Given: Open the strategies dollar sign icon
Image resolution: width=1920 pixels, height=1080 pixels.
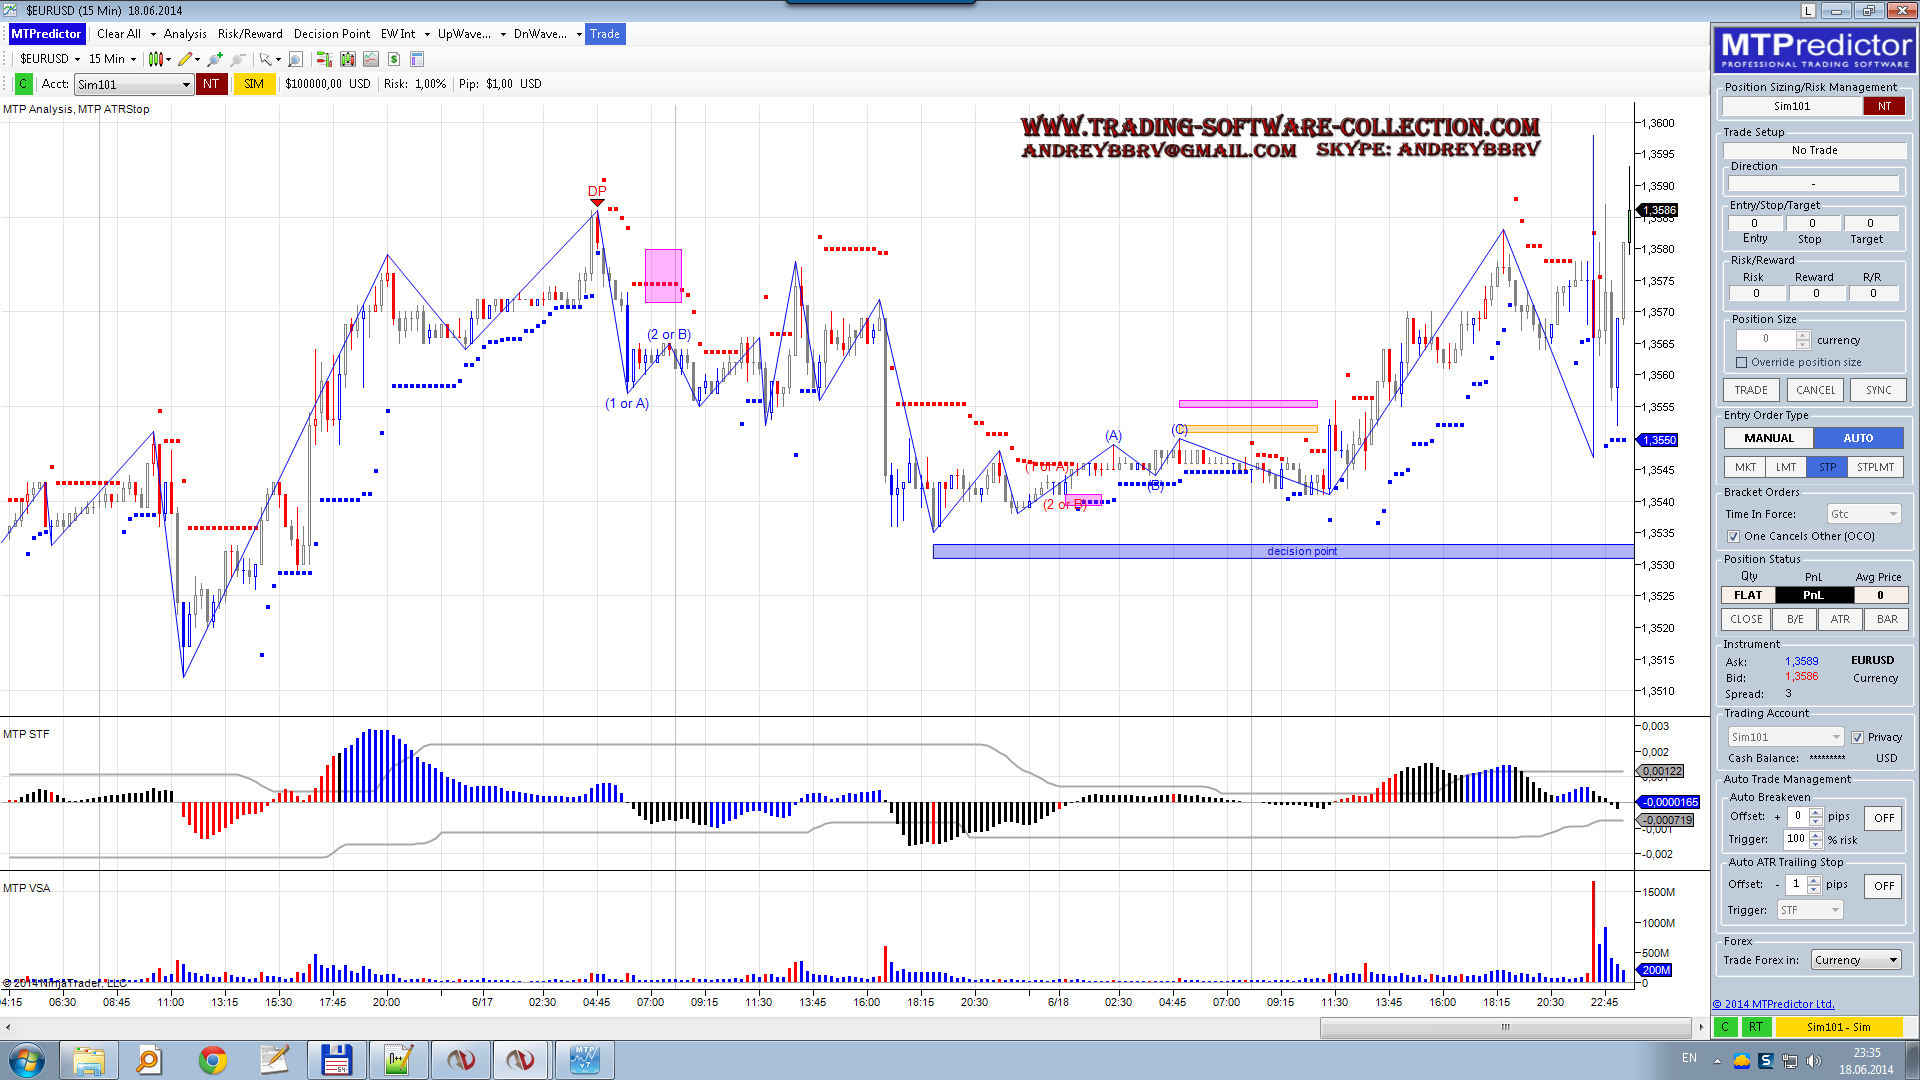Looking at the screenshot, I should coord(394,59).
